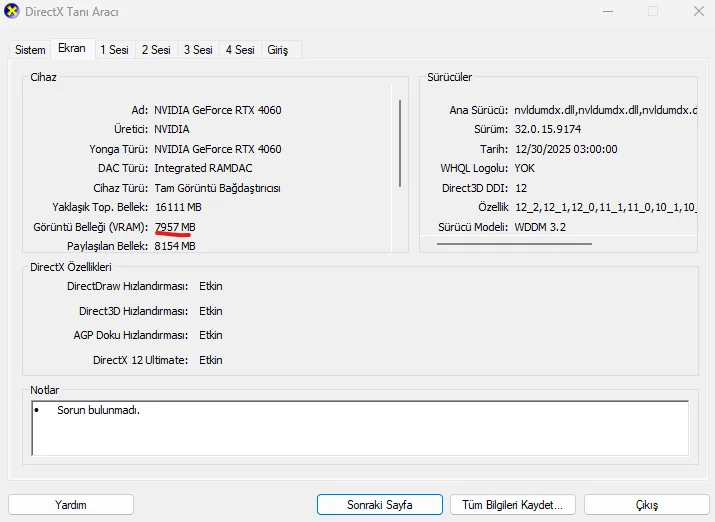This screenshot has height=522, width=715.
Task: Click the Ad value NVIDIA GeForce RTX 4060
Action: coord(218,110)
